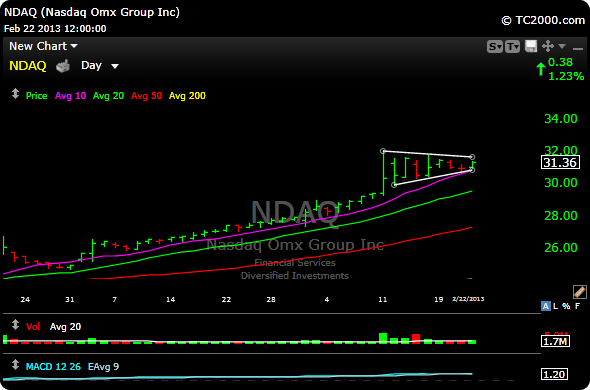Click the 0.38 net change value

tap(560, 62)
